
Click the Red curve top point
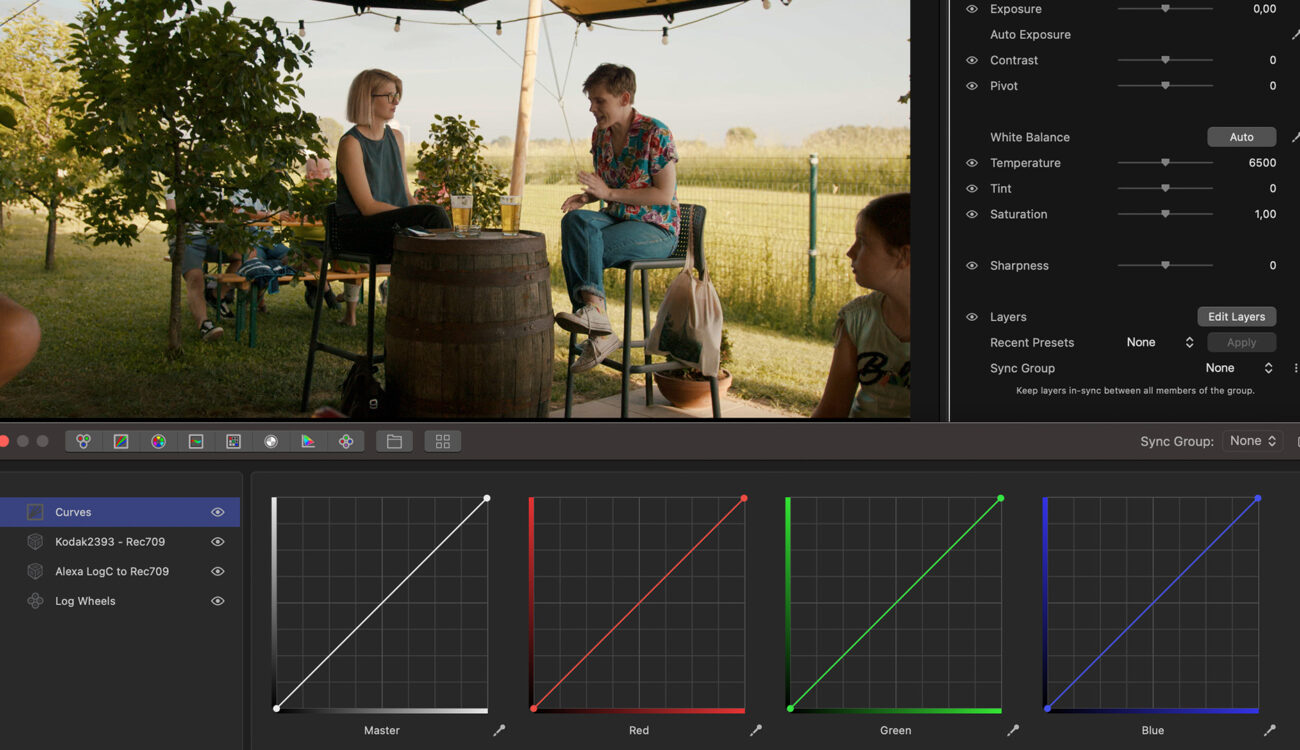[x=744, y=498]
